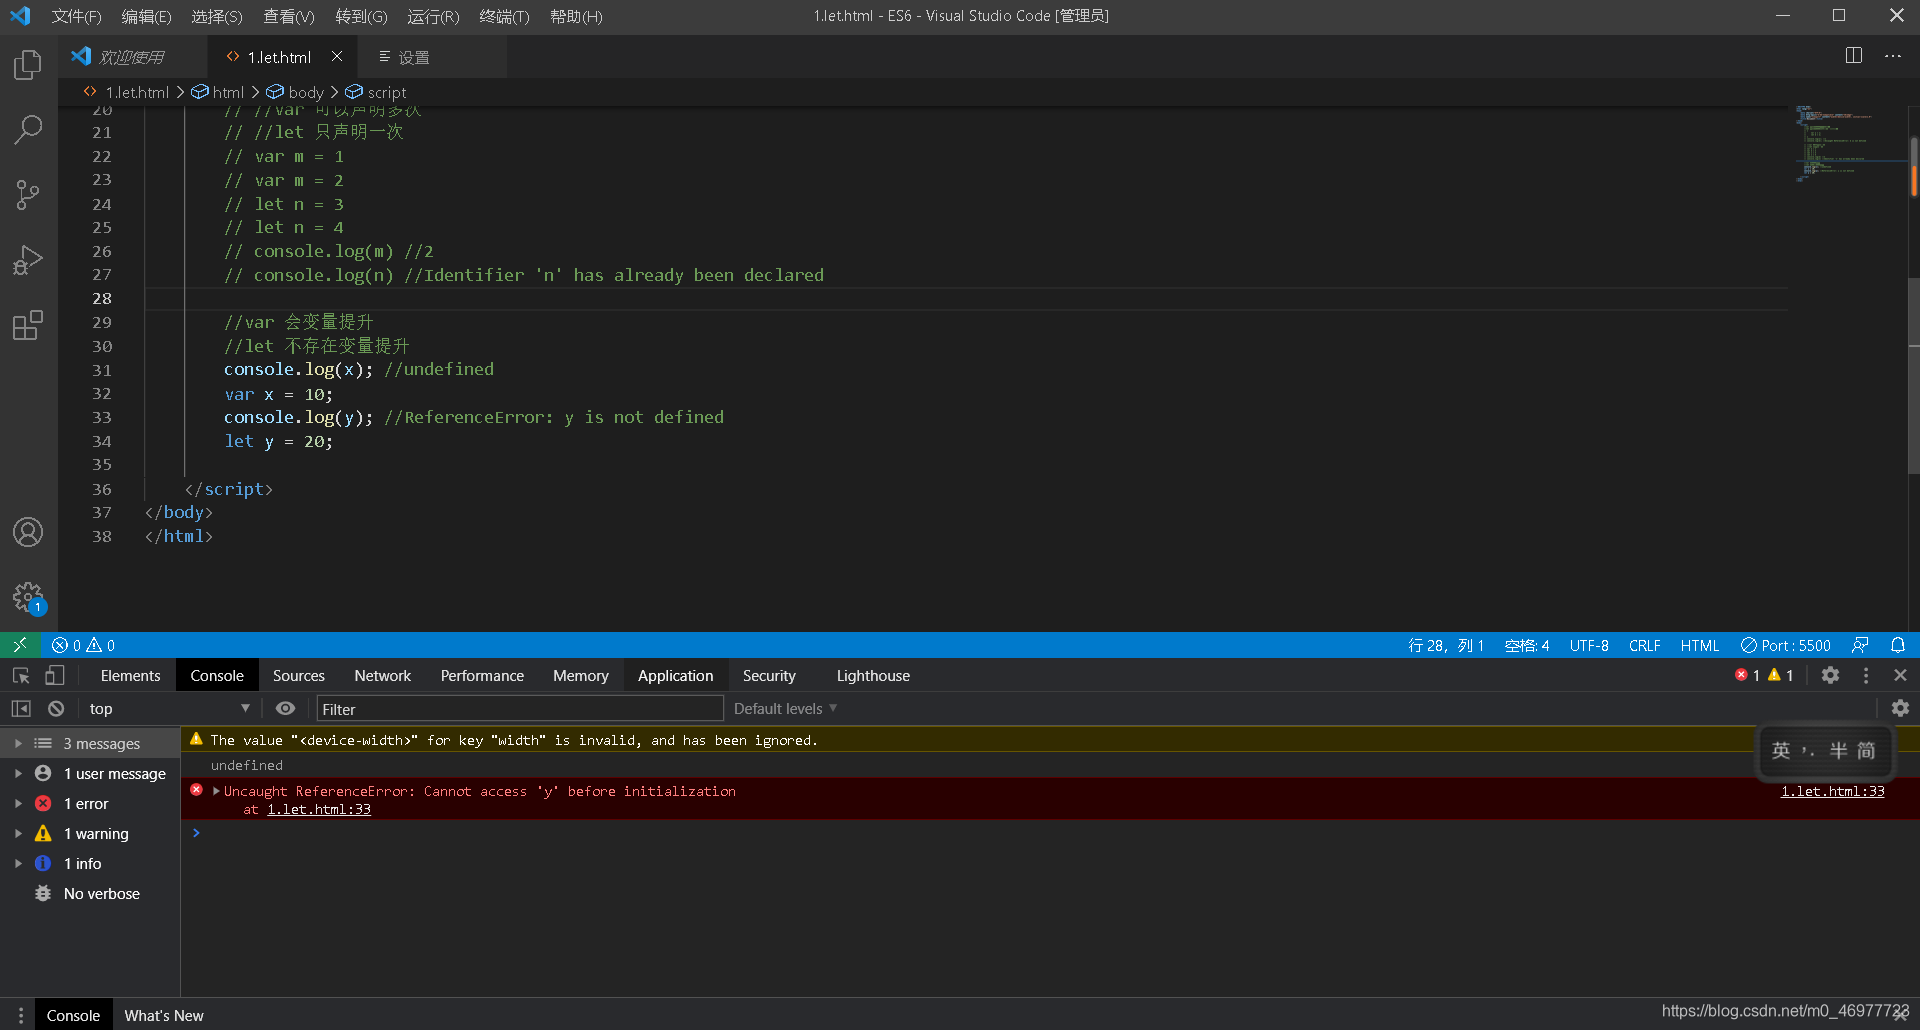The image size is (1920, 1030).
Task: Click Port : 5500 Live Server status
Action: [x=1786, y=645]
